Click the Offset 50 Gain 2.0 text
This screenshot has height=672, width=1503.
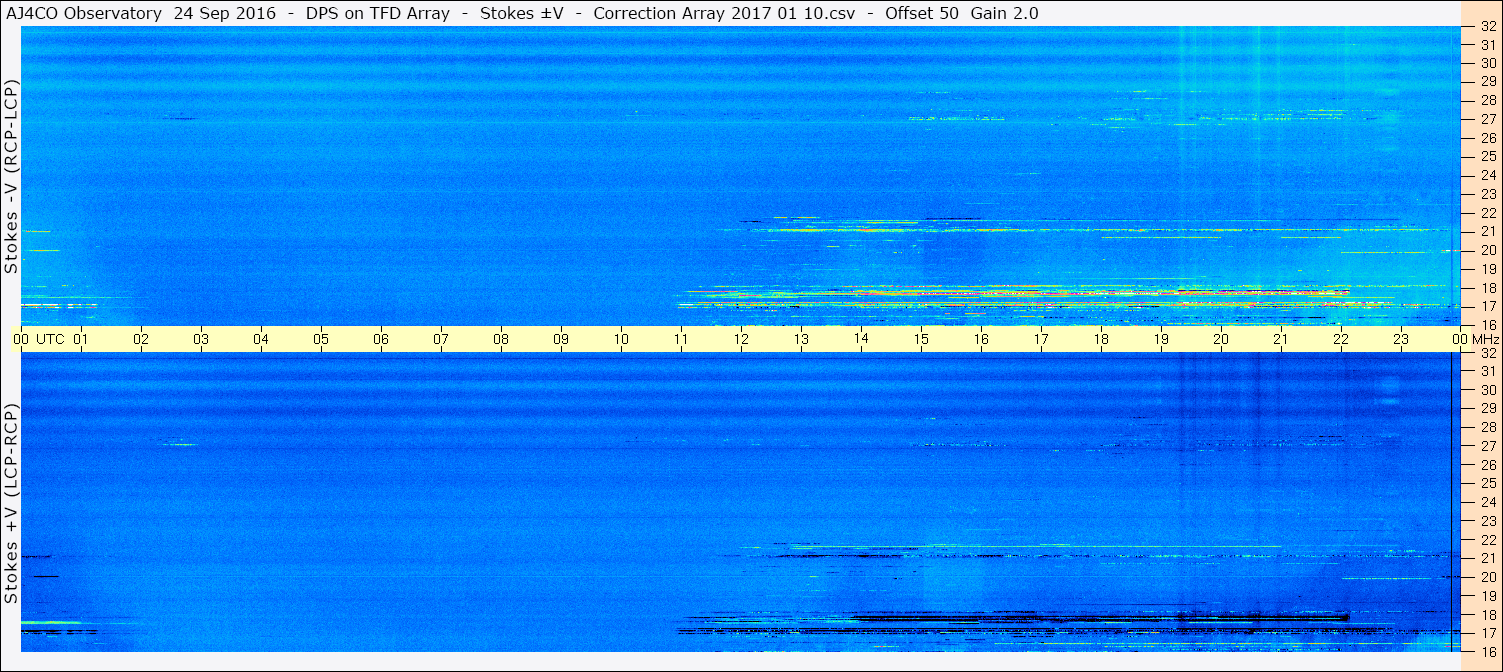(x=962, y=13)
